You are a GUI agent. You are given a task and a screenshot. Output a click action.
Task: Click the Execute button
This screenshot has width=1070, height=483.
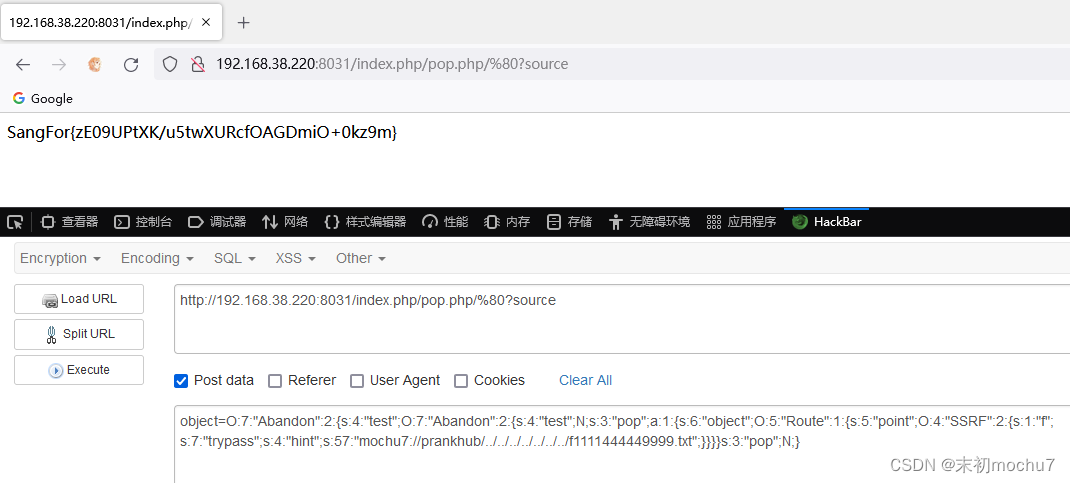point(79,370)
